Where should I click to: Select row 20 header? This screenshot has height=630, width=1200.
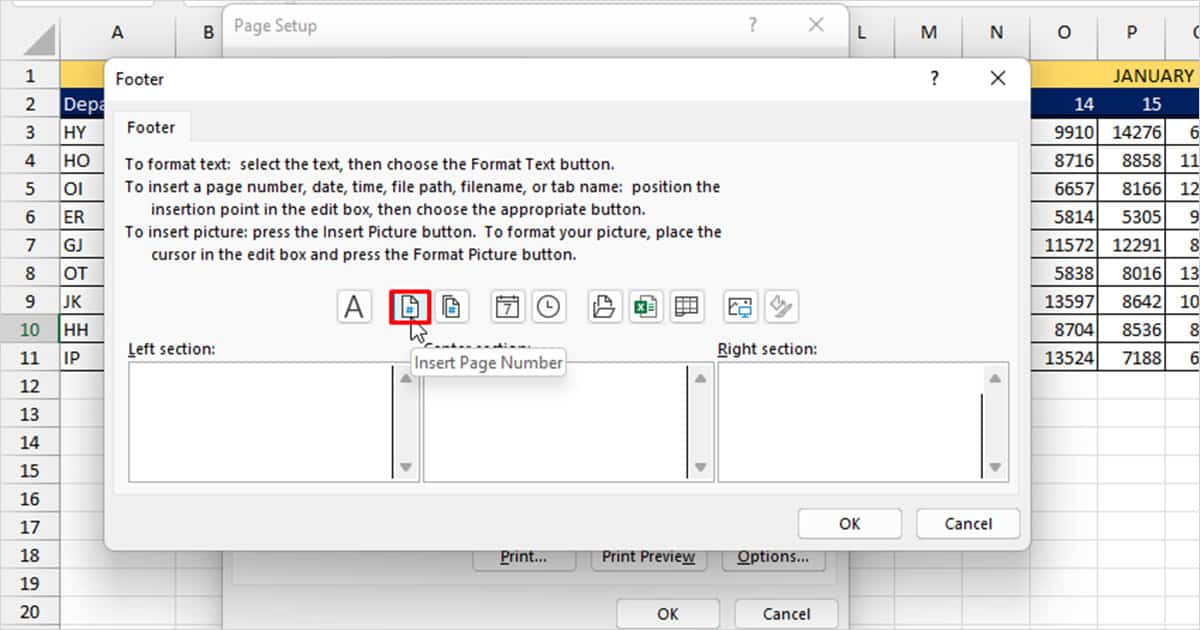[29, 612]
